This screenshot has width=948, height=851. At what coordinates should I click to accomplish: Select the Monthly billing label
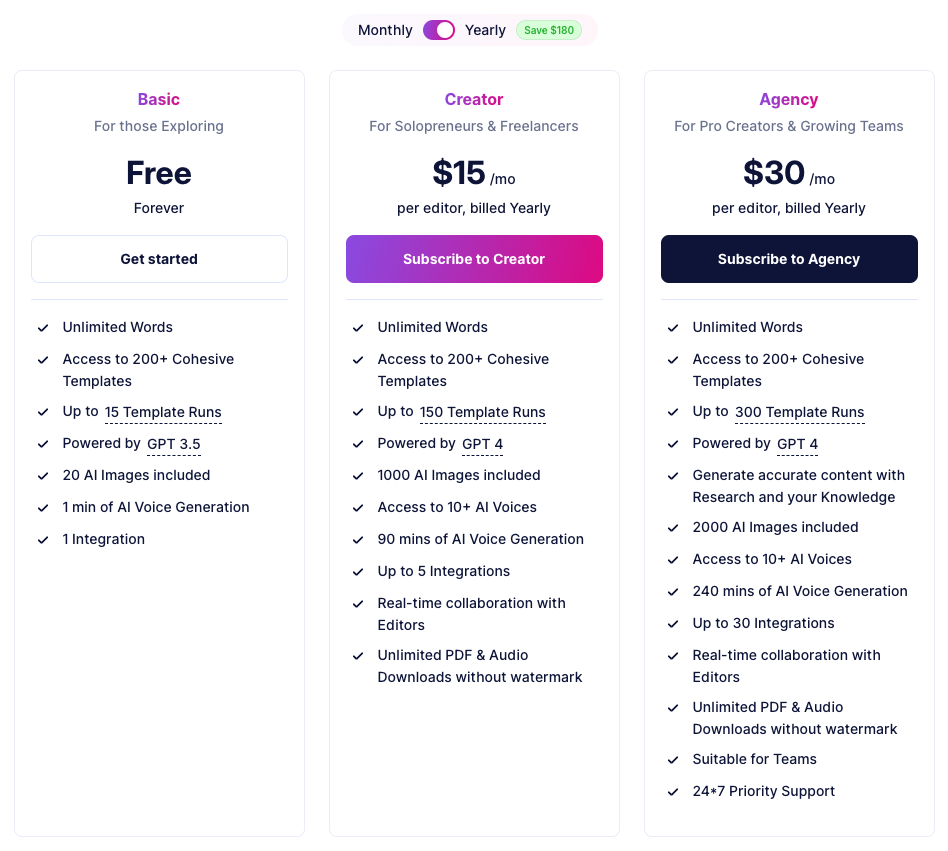pos(385,30)
